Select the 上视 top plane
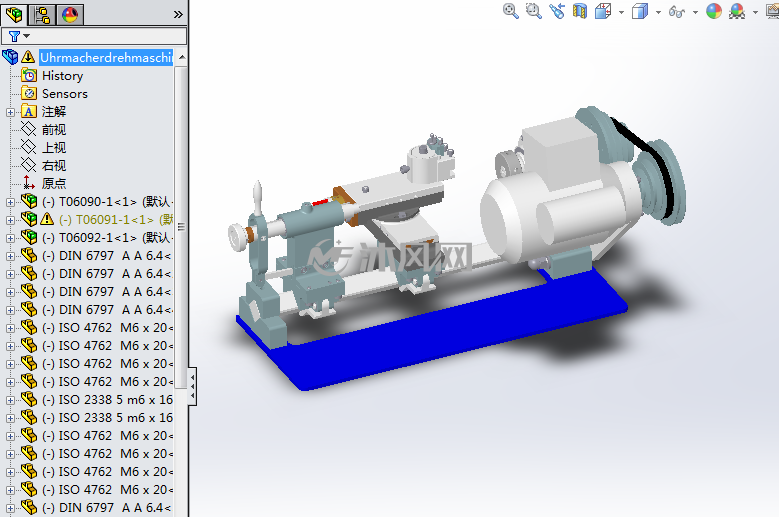779x517 pixels. tap(54, 148)
